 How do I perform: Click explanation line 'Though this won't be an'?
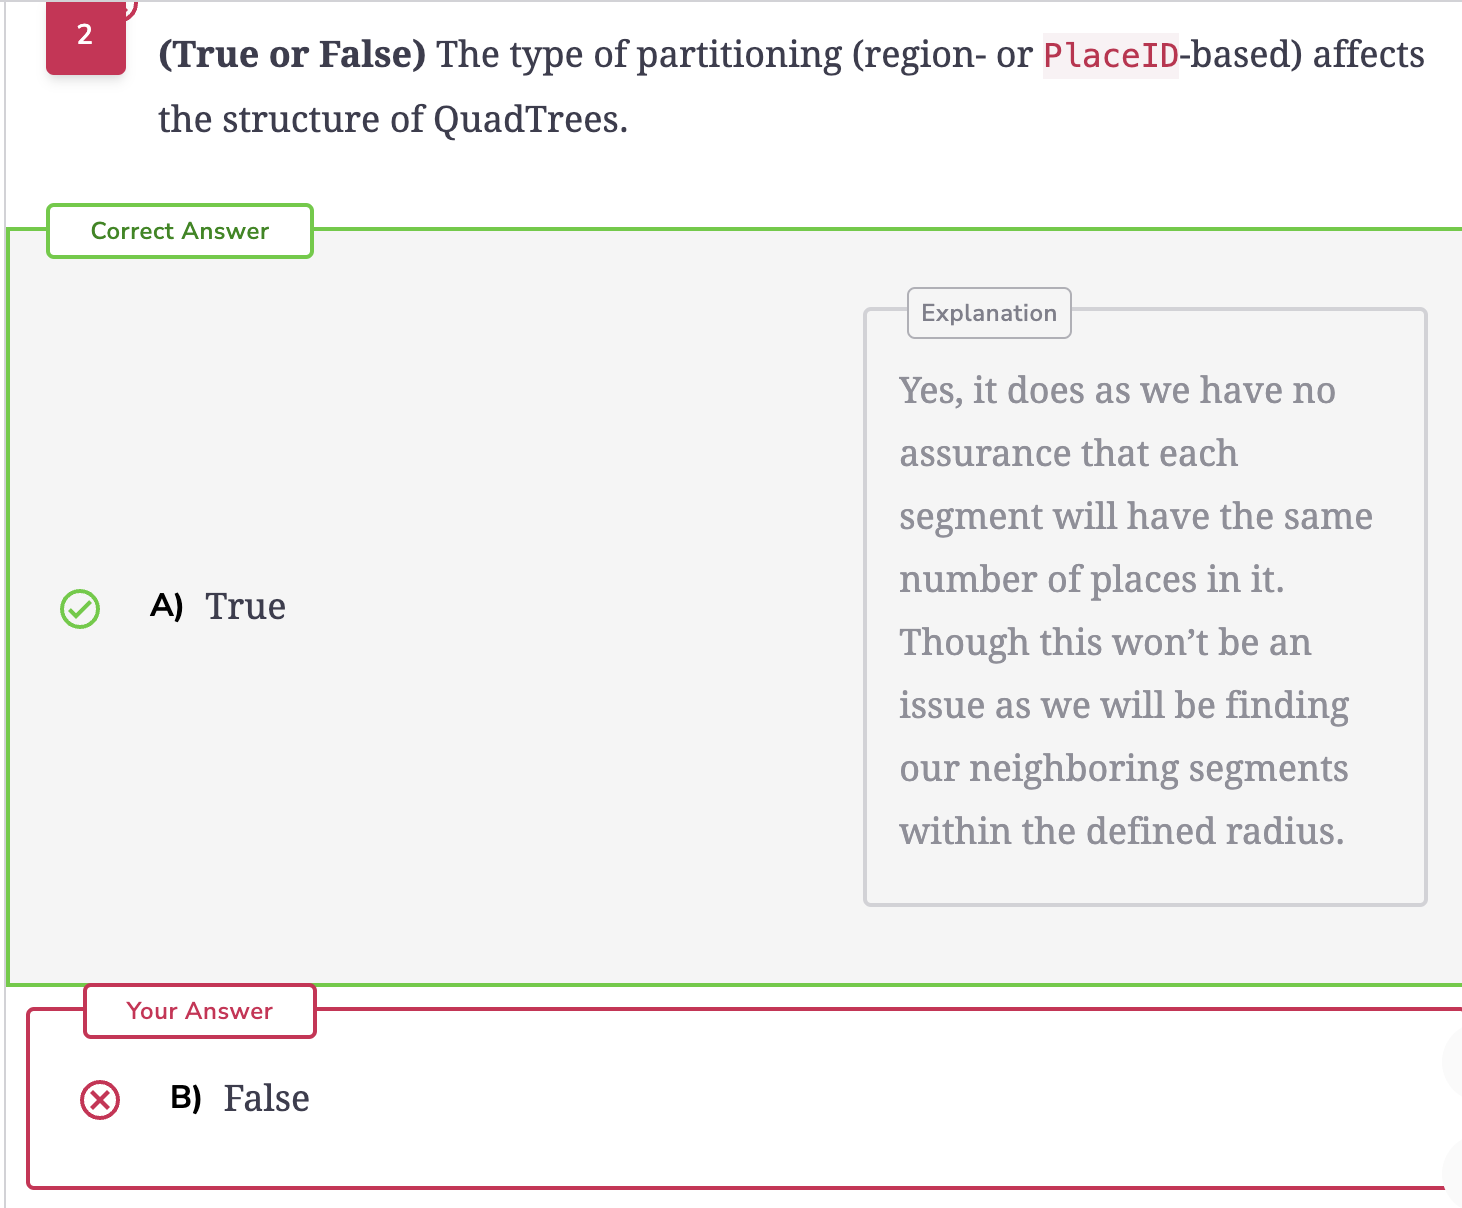pos(1105,642)
